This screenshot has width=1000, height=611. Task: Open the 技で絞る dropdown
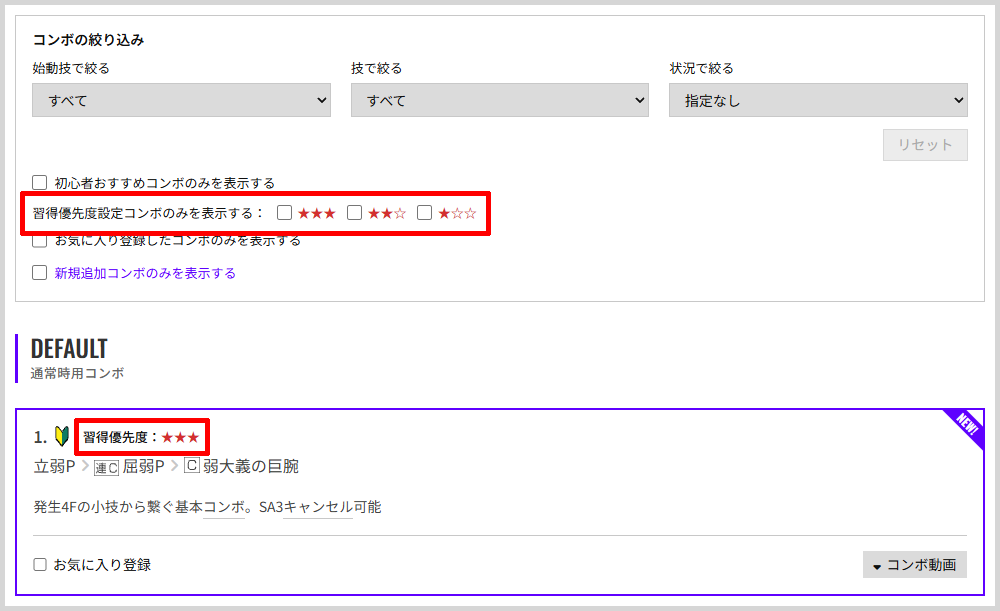499,100
